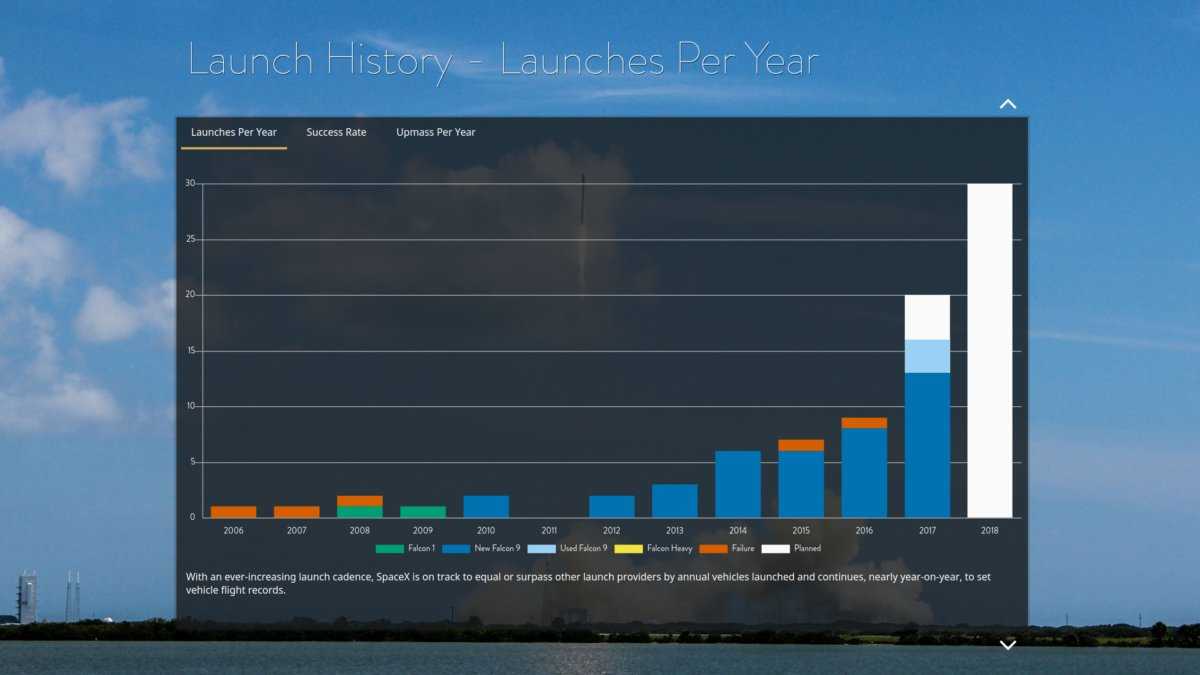Viewport: 1200px width, 675px height.
Task: Toggle Falcon 1 legend entry
Action: click(405, 548)
